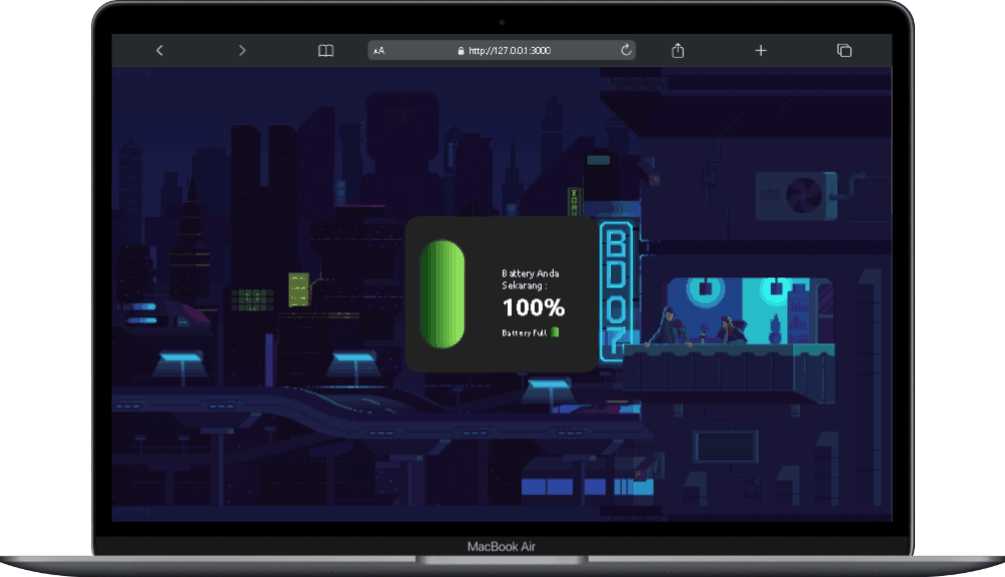1005x577 pixels.
Task: Go back with the browser back arrow
Action: (x=160, y=50)
